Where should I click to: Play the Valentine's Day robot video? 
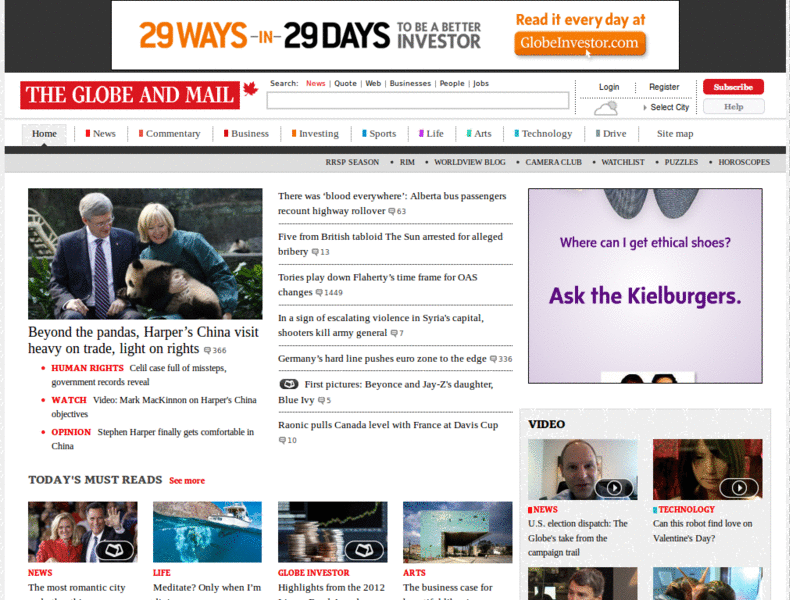739,488
